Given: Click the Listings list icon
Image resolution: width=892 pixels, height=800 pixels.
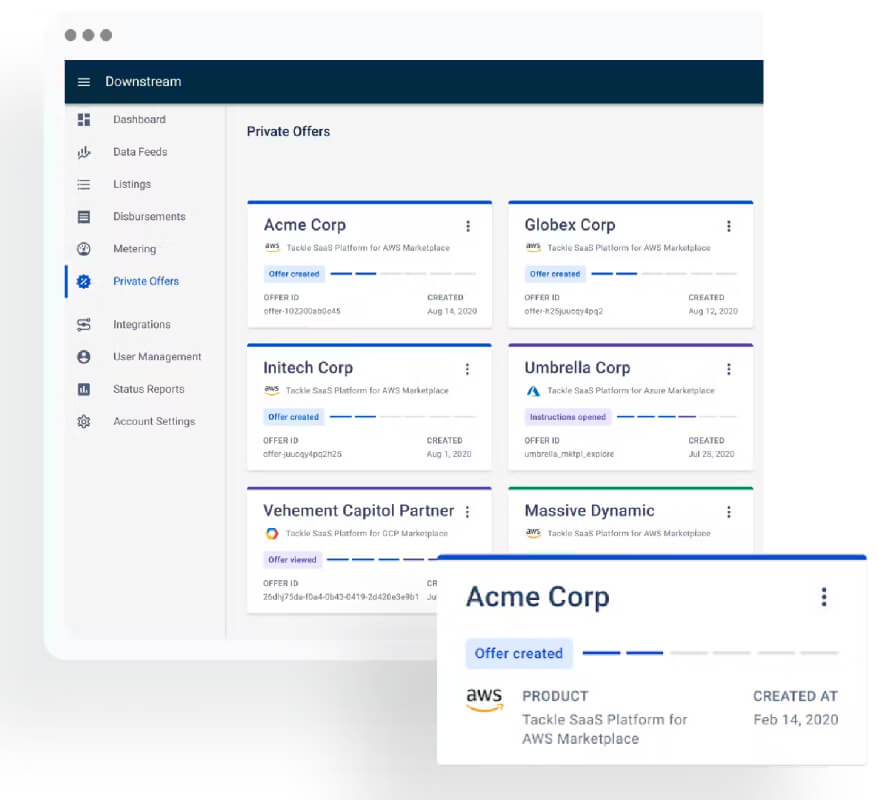Looking at the screenshot, I should pyautogui.click(x=84, y=184).
